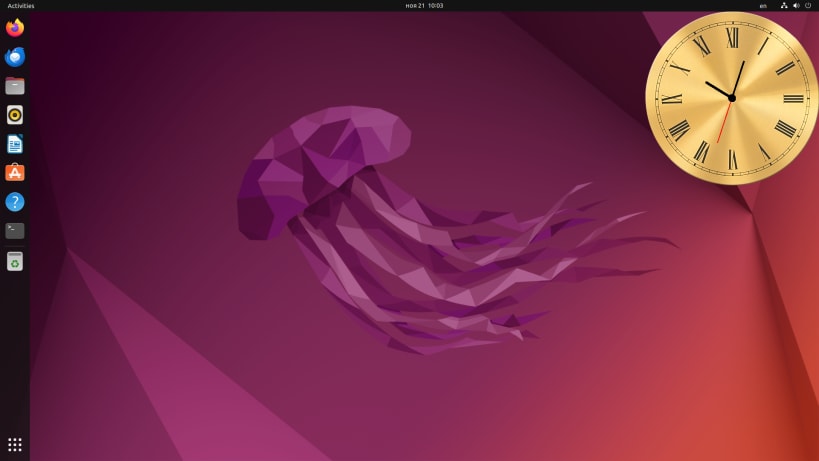Open the Trash icon

15,262
